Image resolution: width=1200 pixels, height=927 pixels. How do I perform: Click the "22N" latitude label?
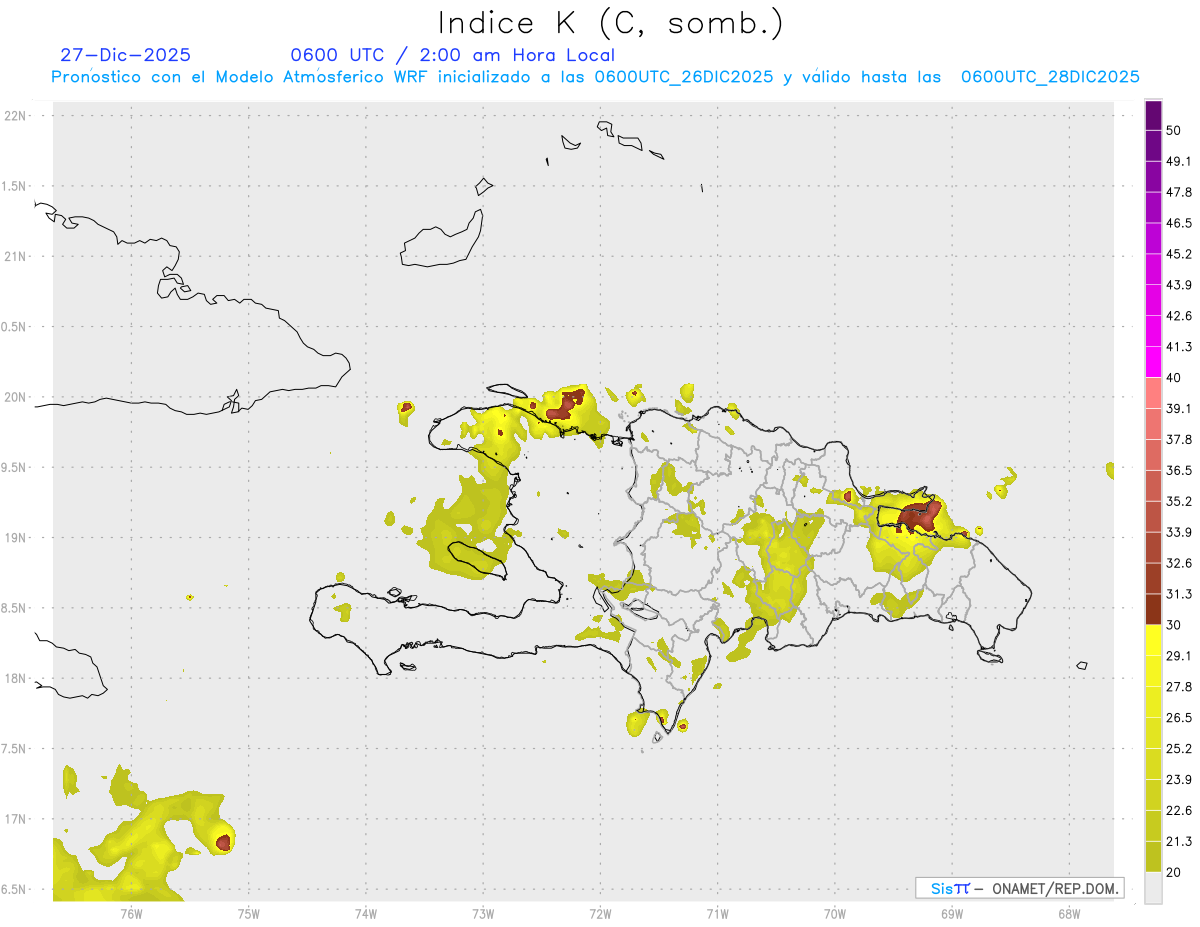(15, 116)
